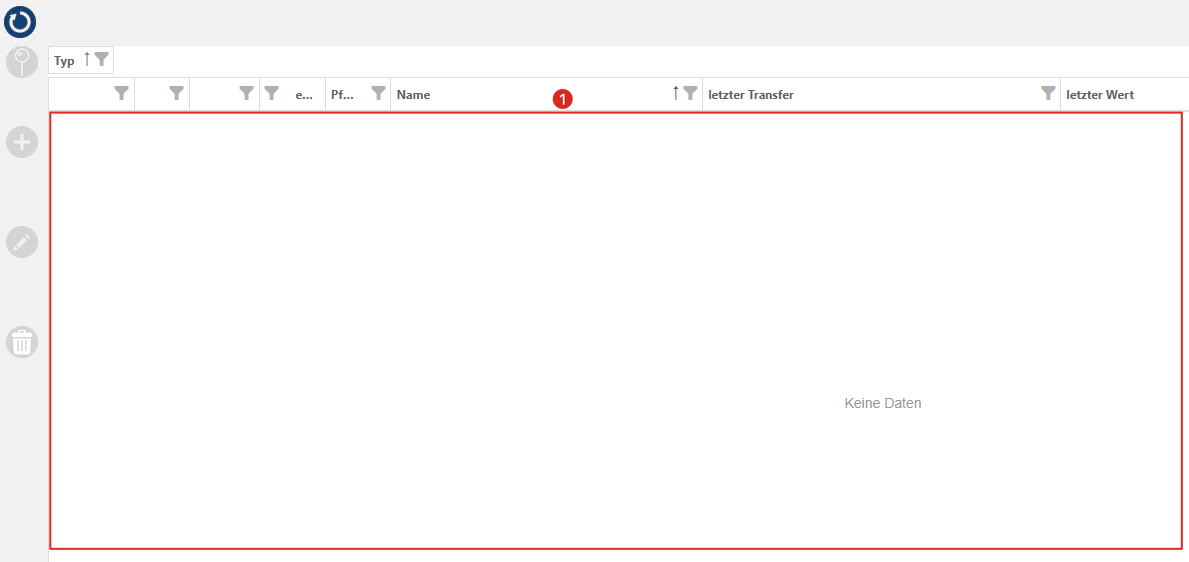Toggle sort arrow on Typ group chip
This screenshot has height=562, width=1189.
[87, 60]
